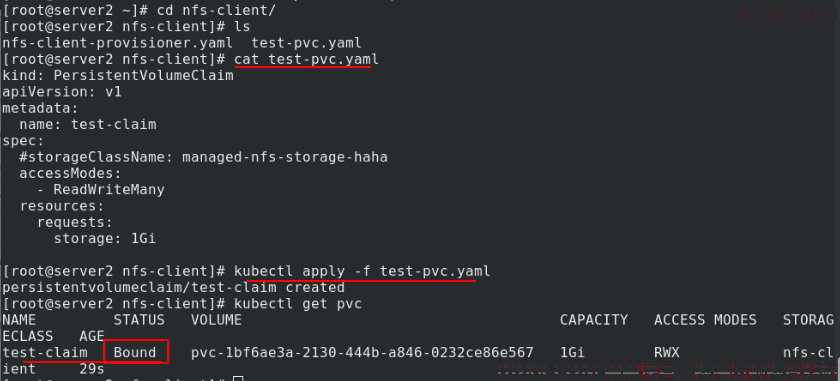
Task: Click the "name: test-claim" metadata line
Action: point(88,125)
